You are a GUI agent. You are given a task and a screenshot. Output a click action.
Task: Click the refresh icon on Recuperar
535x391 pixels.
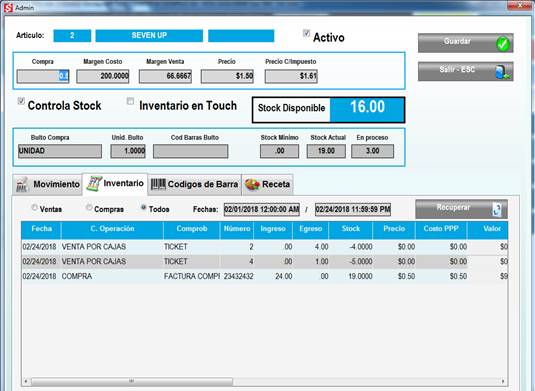pyautogui.click(x=497, y=209)
